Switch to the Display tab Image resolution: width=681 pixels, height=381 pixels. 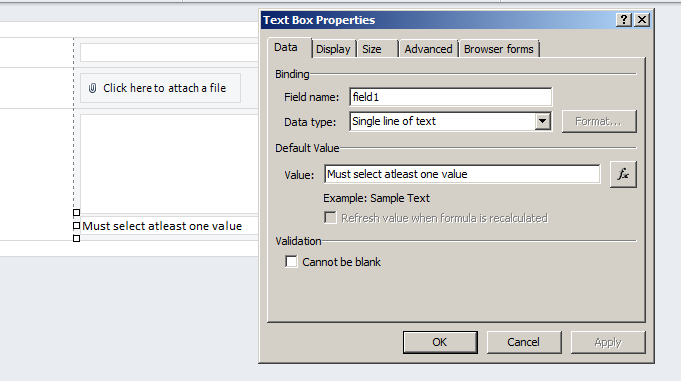click(x=333, y=49)
